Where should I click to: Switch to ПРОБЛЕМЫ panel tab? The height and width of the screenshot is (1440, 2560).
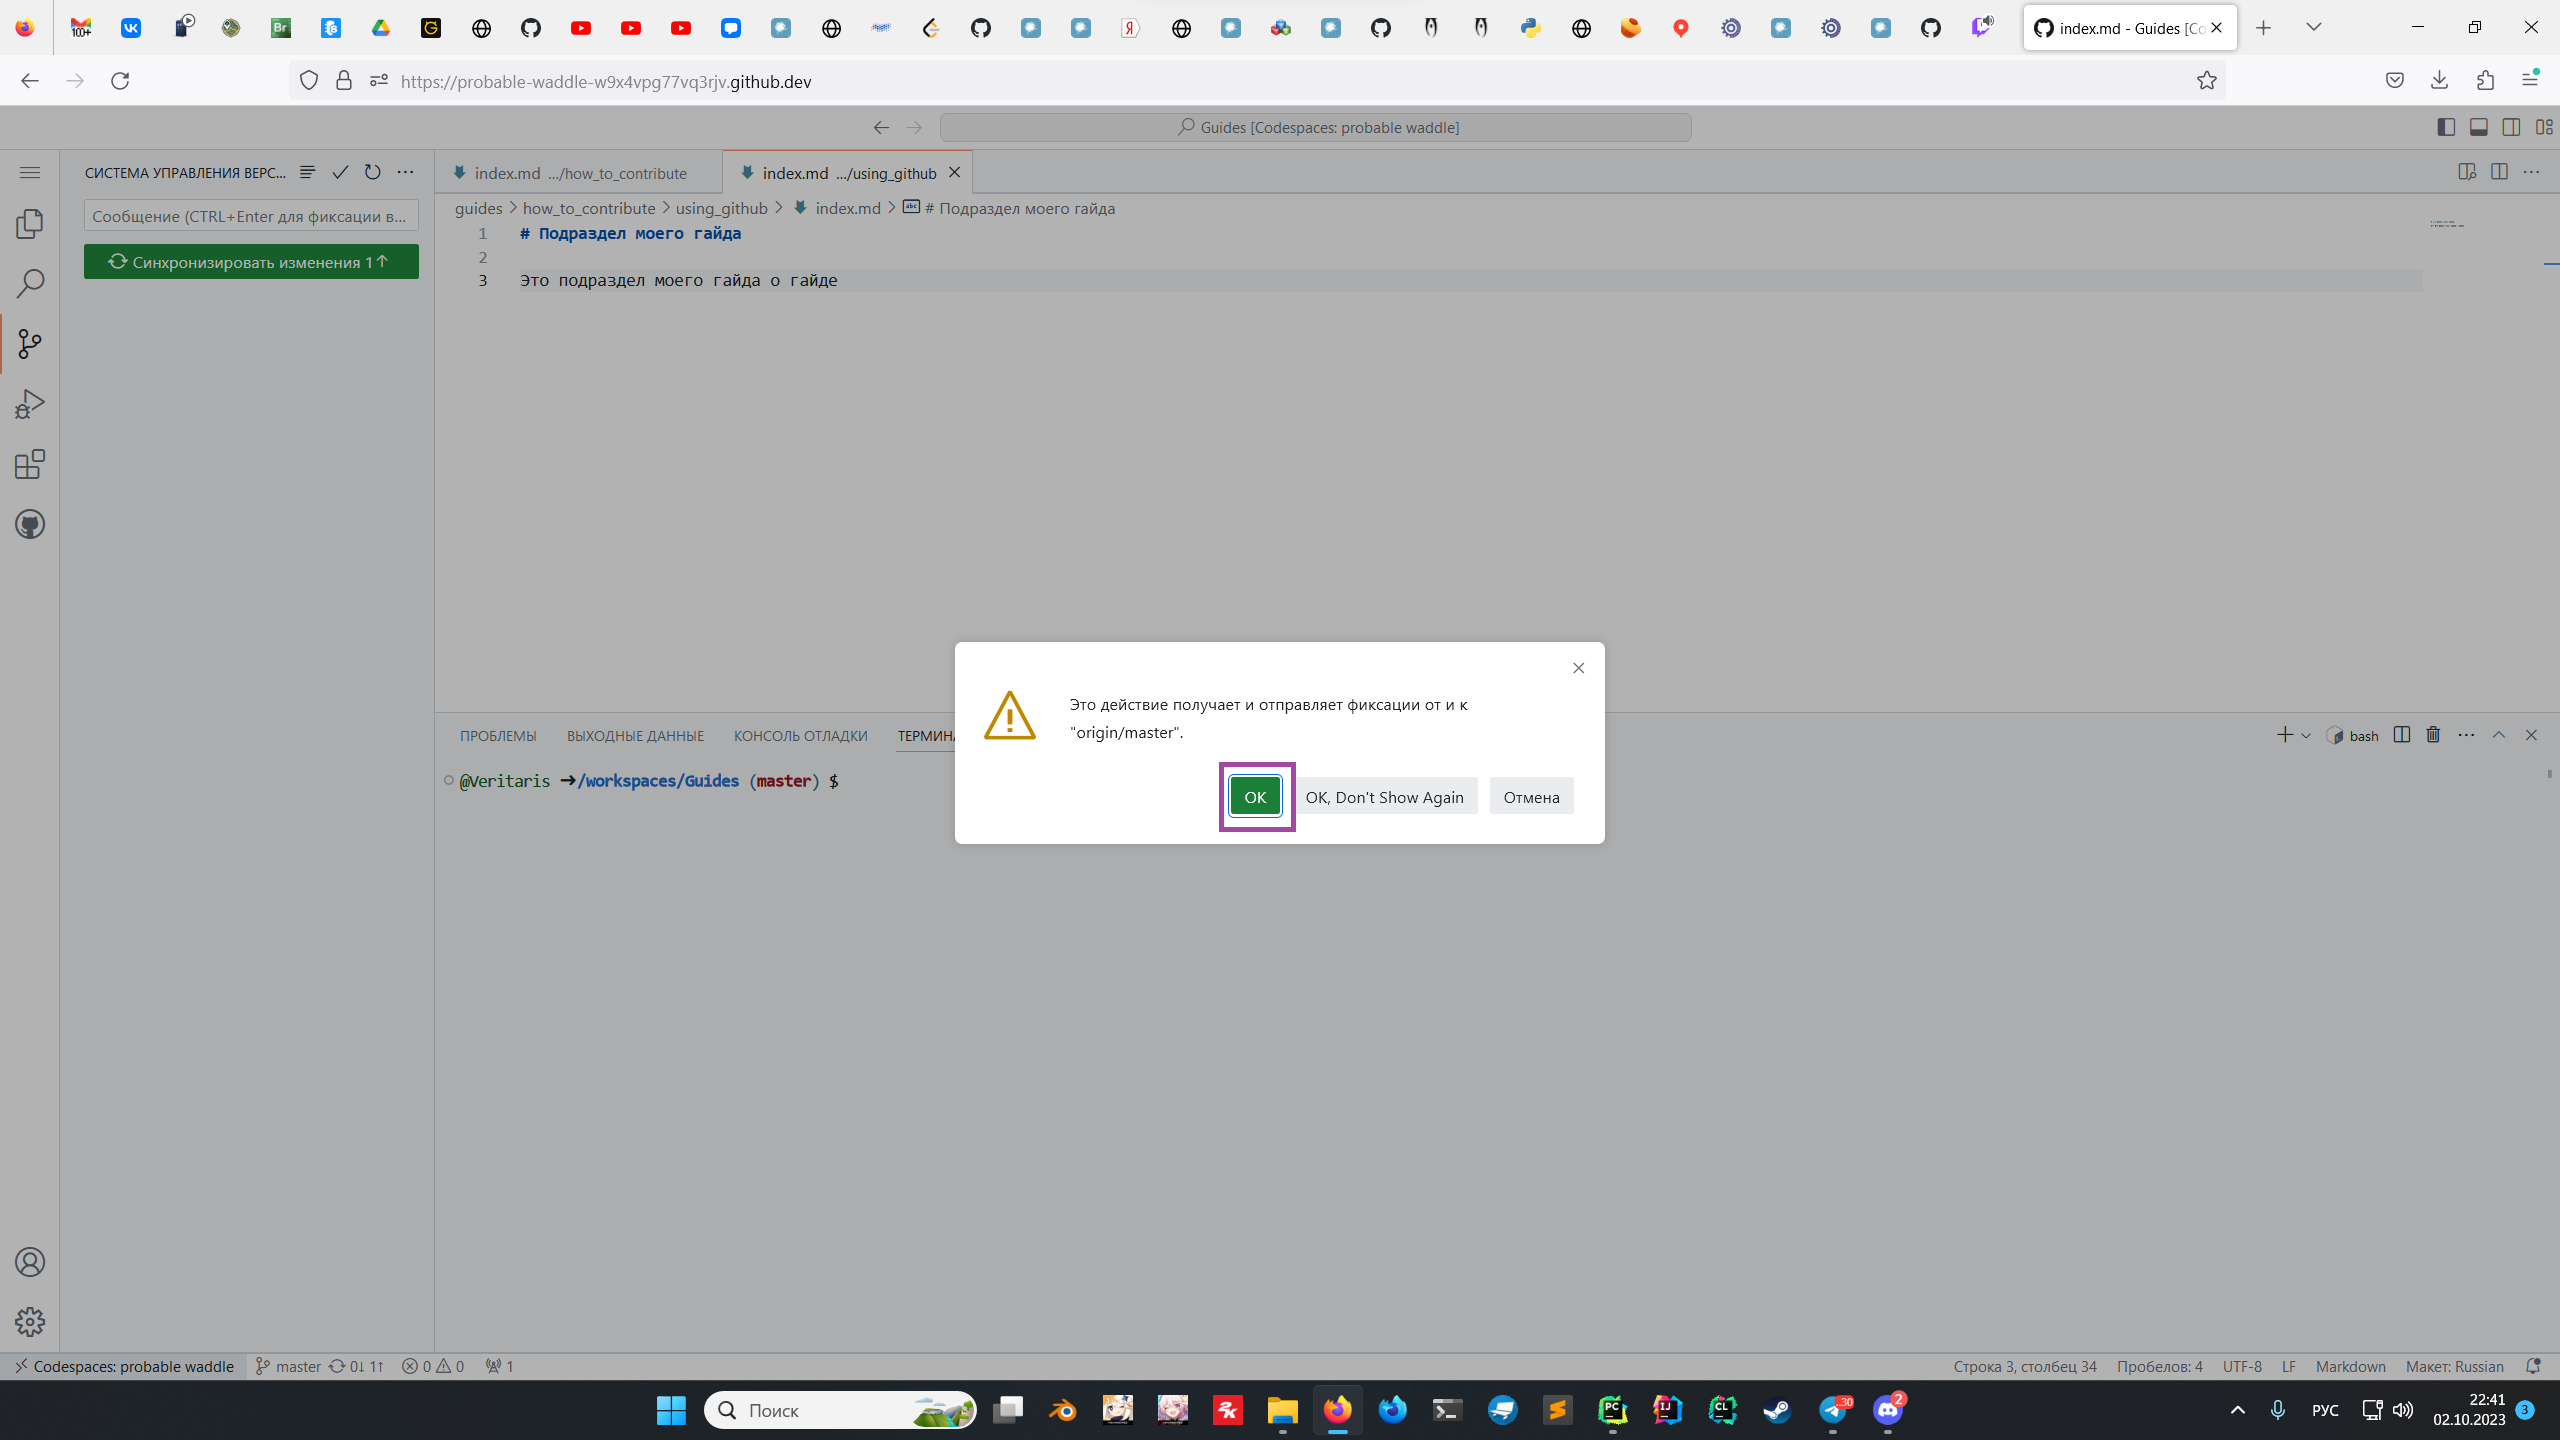498,736
